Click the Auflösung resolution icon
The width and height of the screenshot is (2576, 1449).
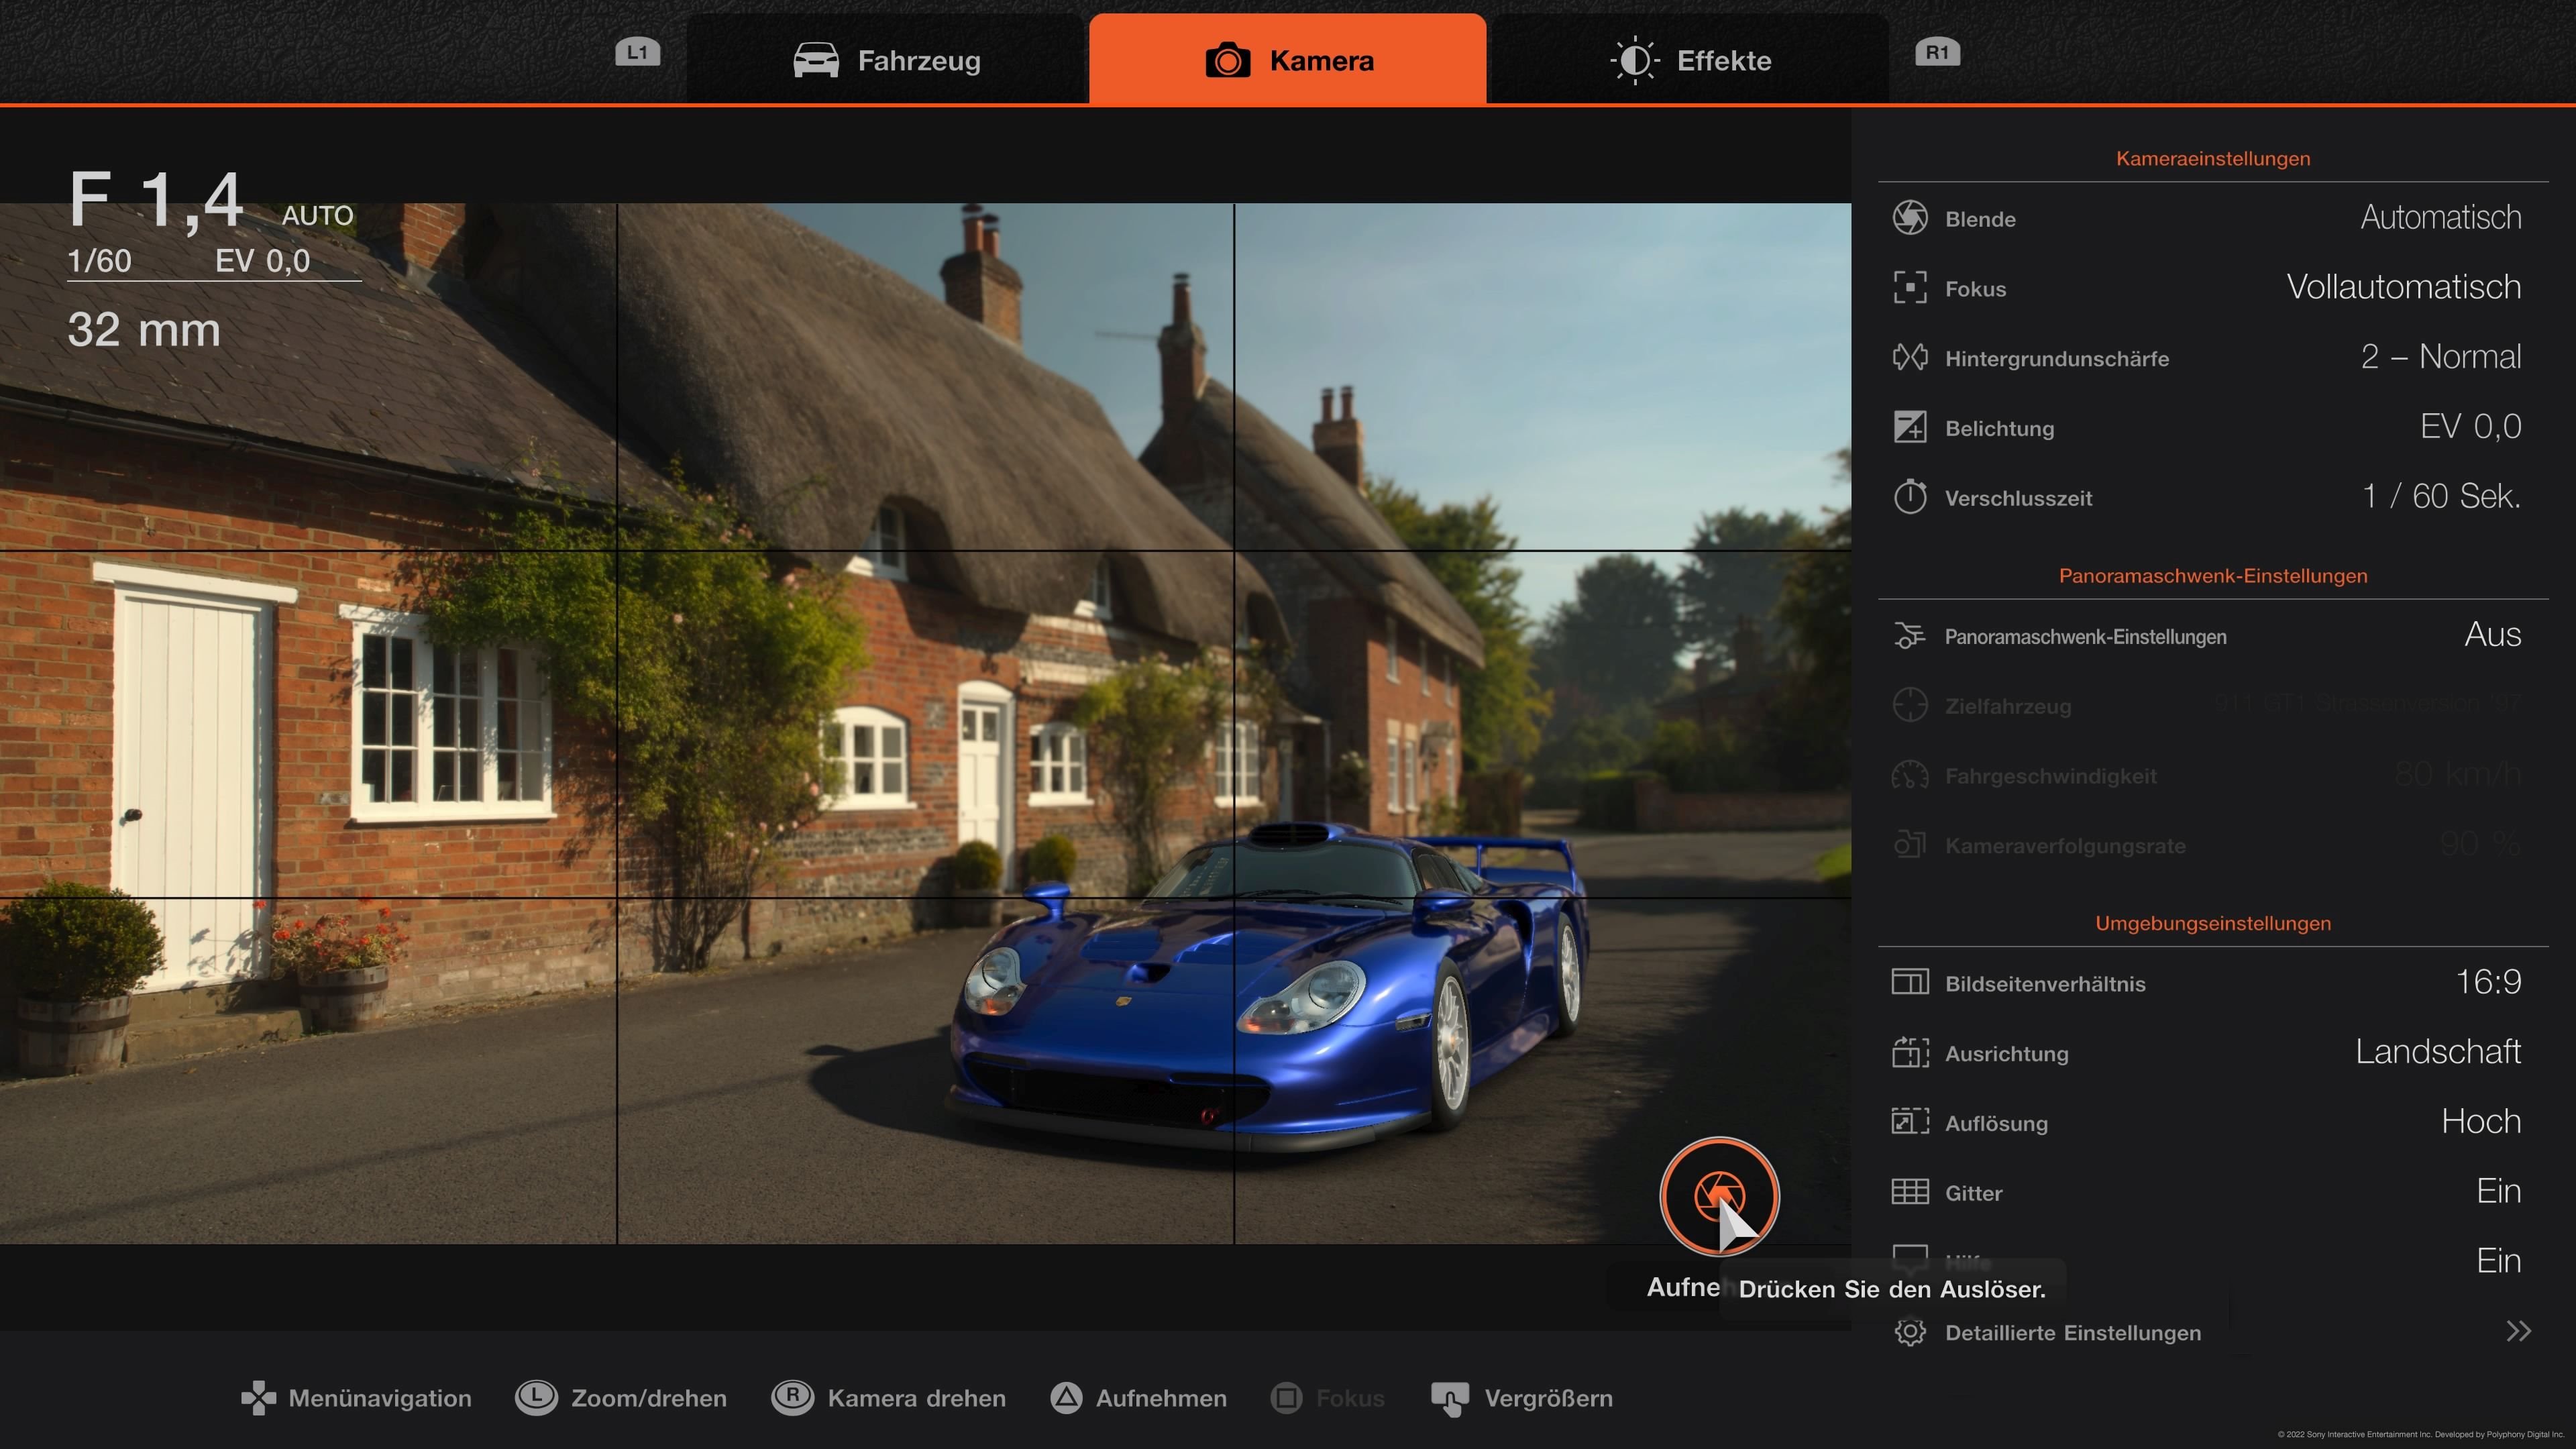[x=1911, y=1122]
